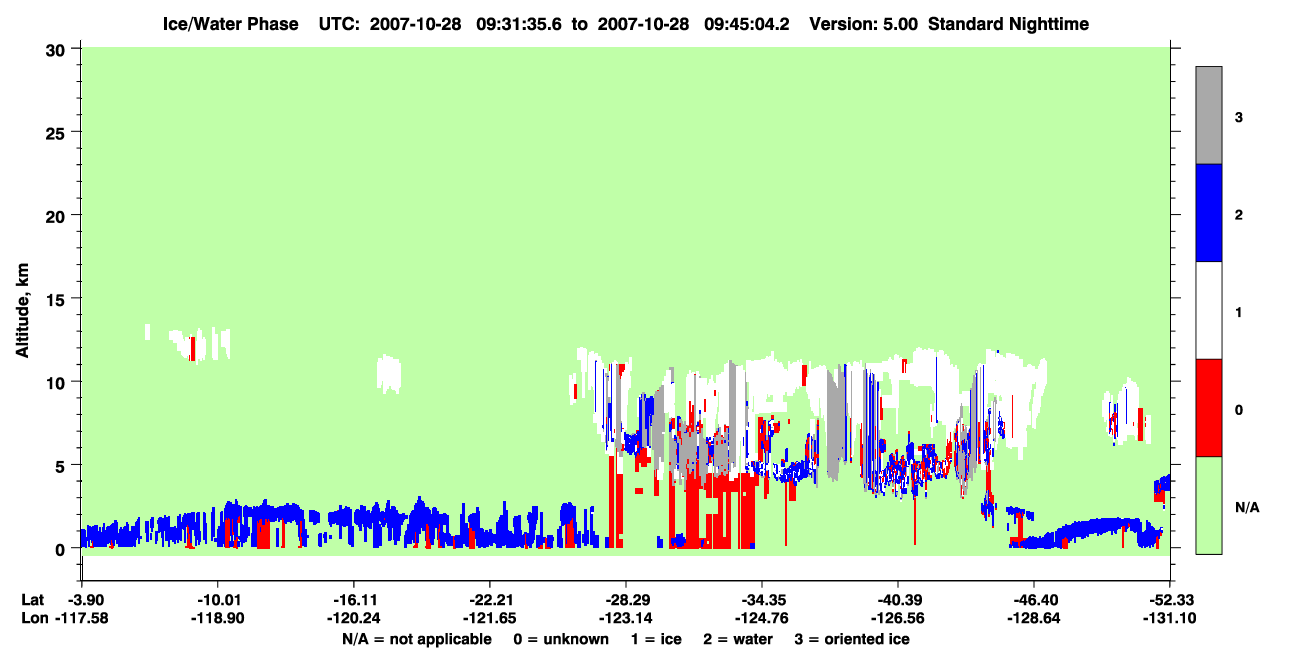Click the longitude label -124.76
The height and width of the screenshot is (667, 1300).
coord(761,618)
